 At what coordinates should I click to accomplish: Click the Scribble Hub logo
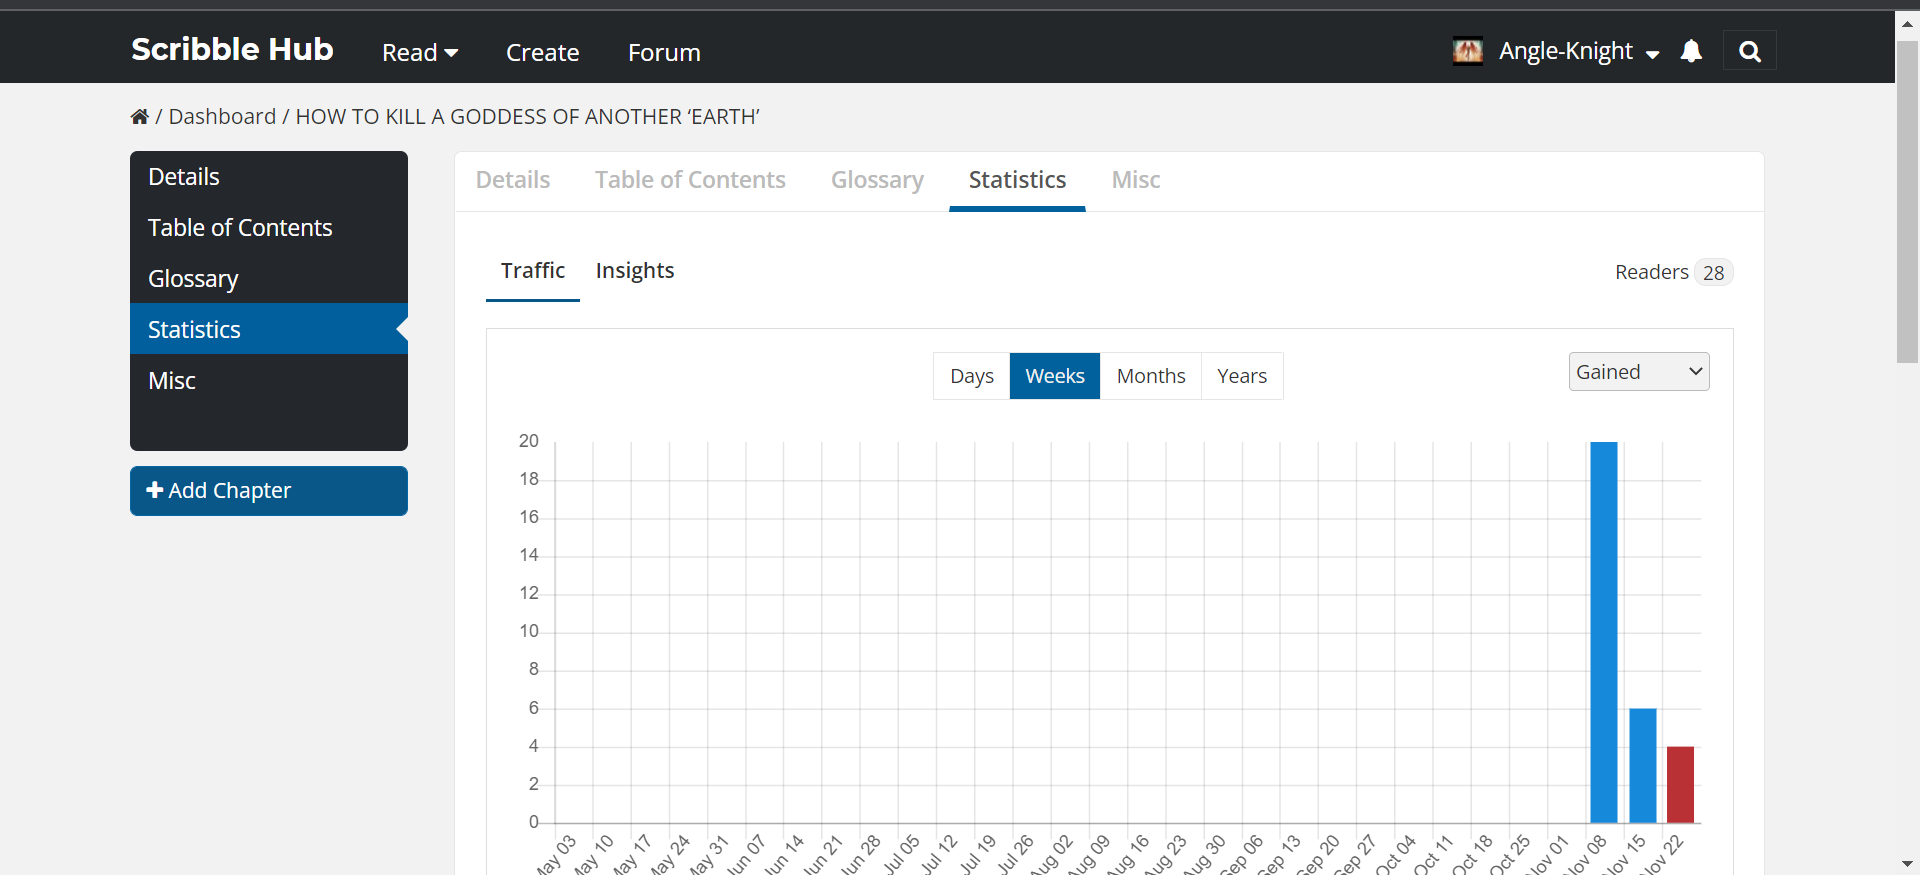[232, 50]
